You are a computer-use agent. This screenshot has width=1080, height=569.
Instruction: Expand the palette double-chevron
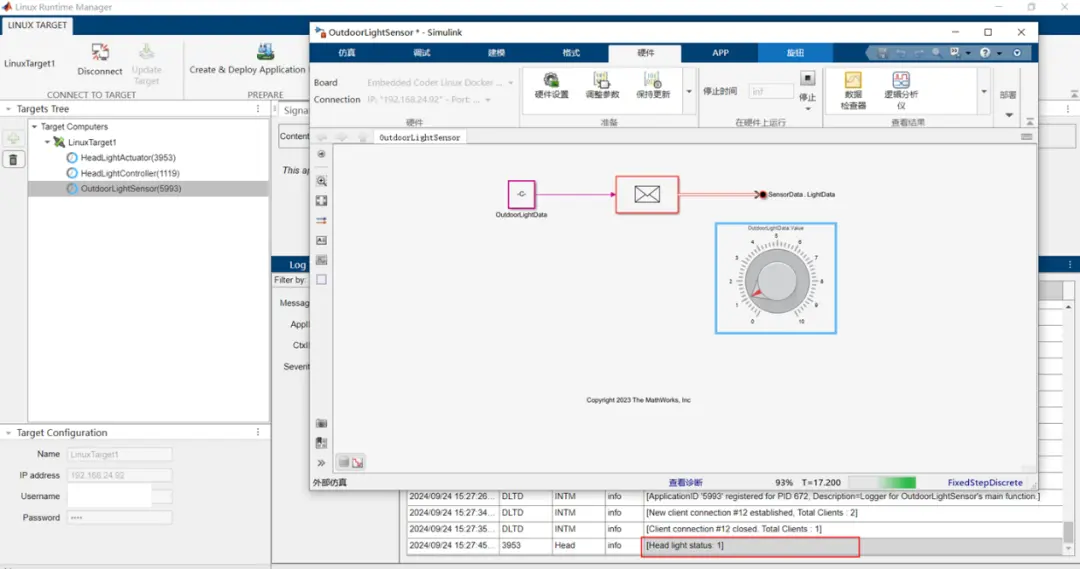coord(322,463)
